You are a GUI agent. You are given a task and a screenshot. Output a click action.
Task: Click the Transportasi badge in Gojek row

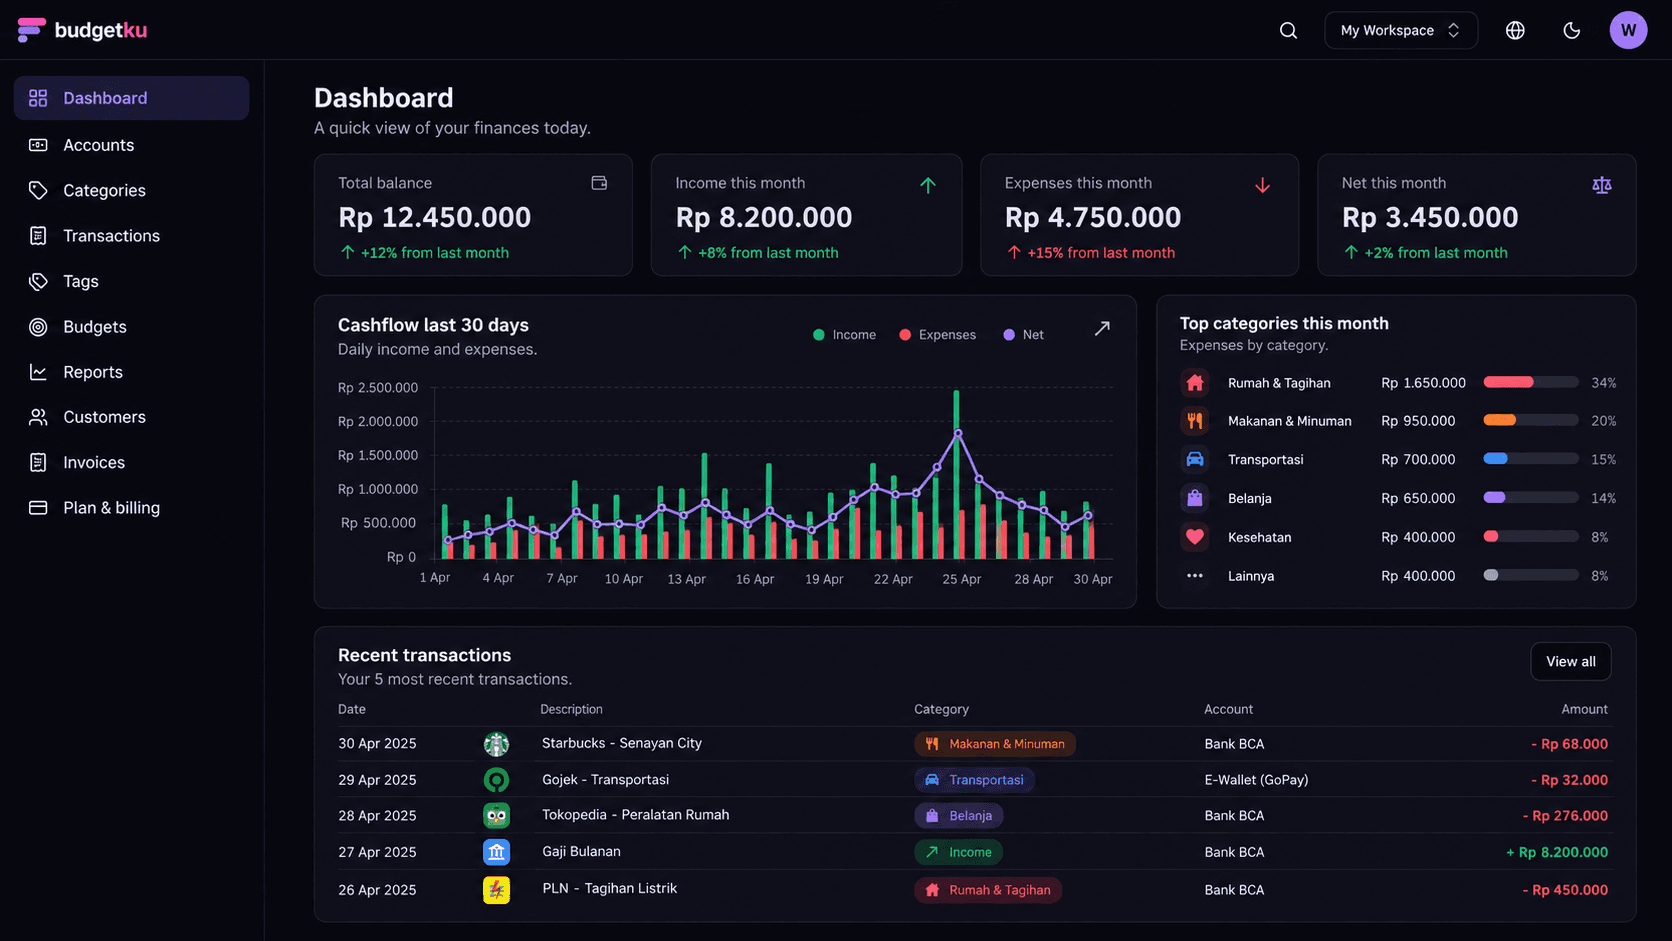pos(974,780)
